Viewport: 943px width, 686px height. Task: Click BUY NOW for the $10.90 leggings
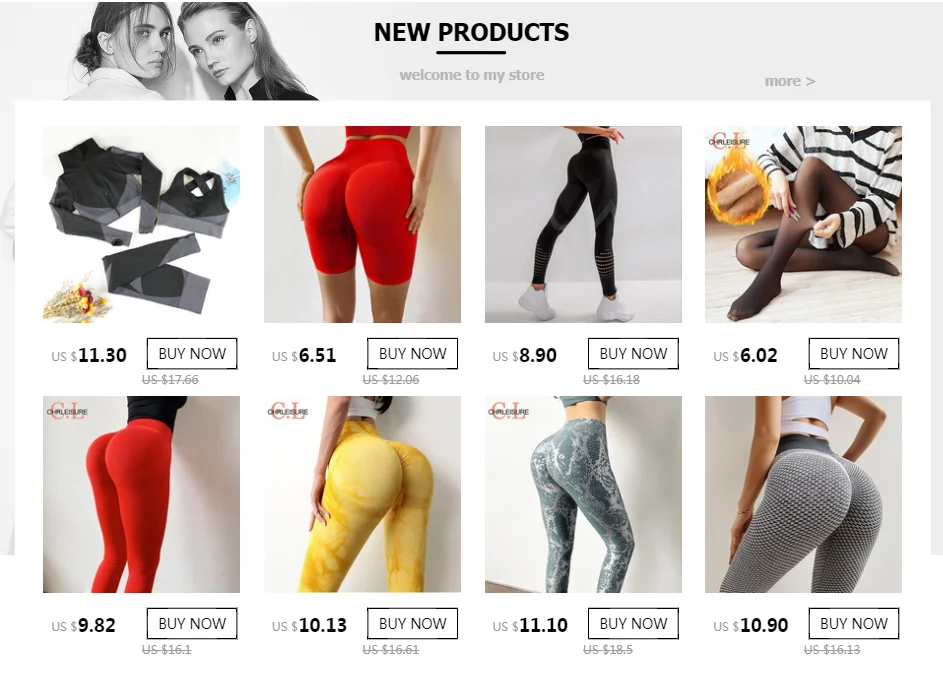(x=854, y=623)
